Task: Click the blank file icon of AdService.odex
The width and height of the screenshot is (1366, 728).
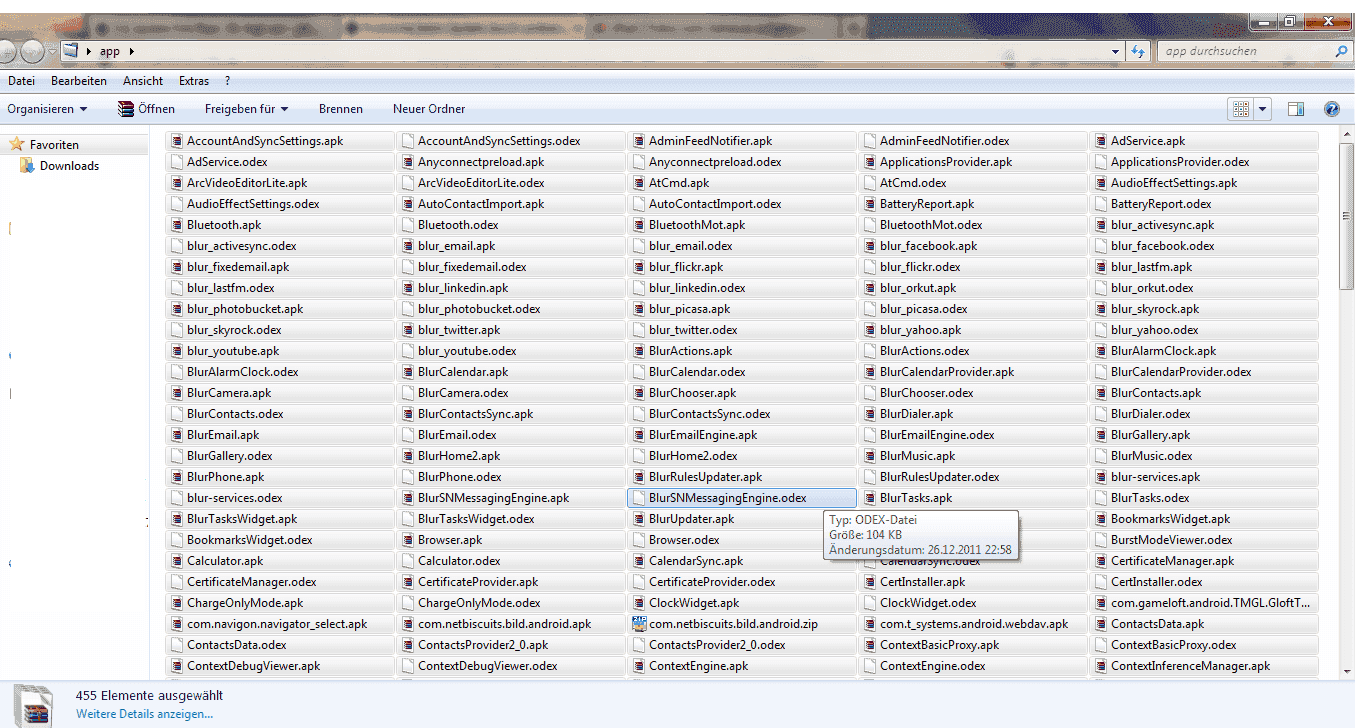Action: [x=177, y=162]
